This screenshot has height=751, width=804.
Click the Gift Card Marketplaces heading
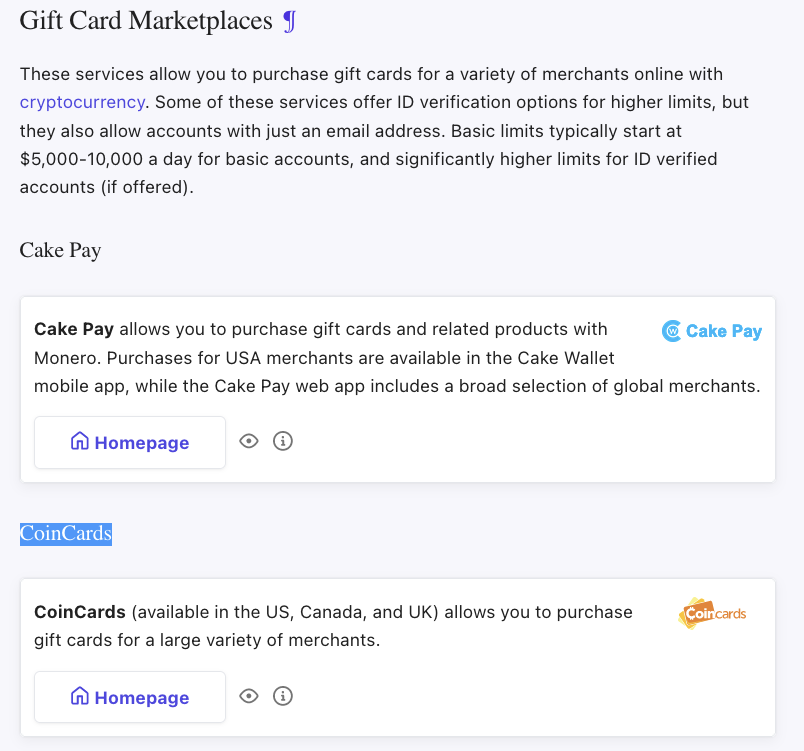146,21
